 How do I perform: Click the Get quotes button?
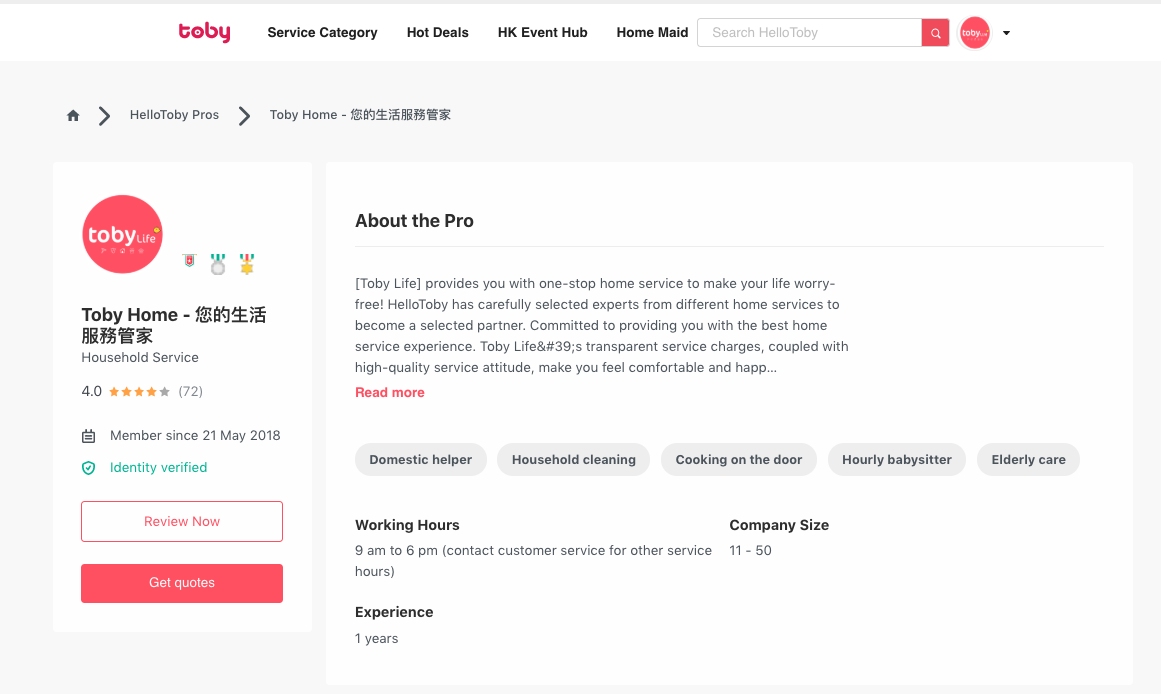[x=182, y=583]
